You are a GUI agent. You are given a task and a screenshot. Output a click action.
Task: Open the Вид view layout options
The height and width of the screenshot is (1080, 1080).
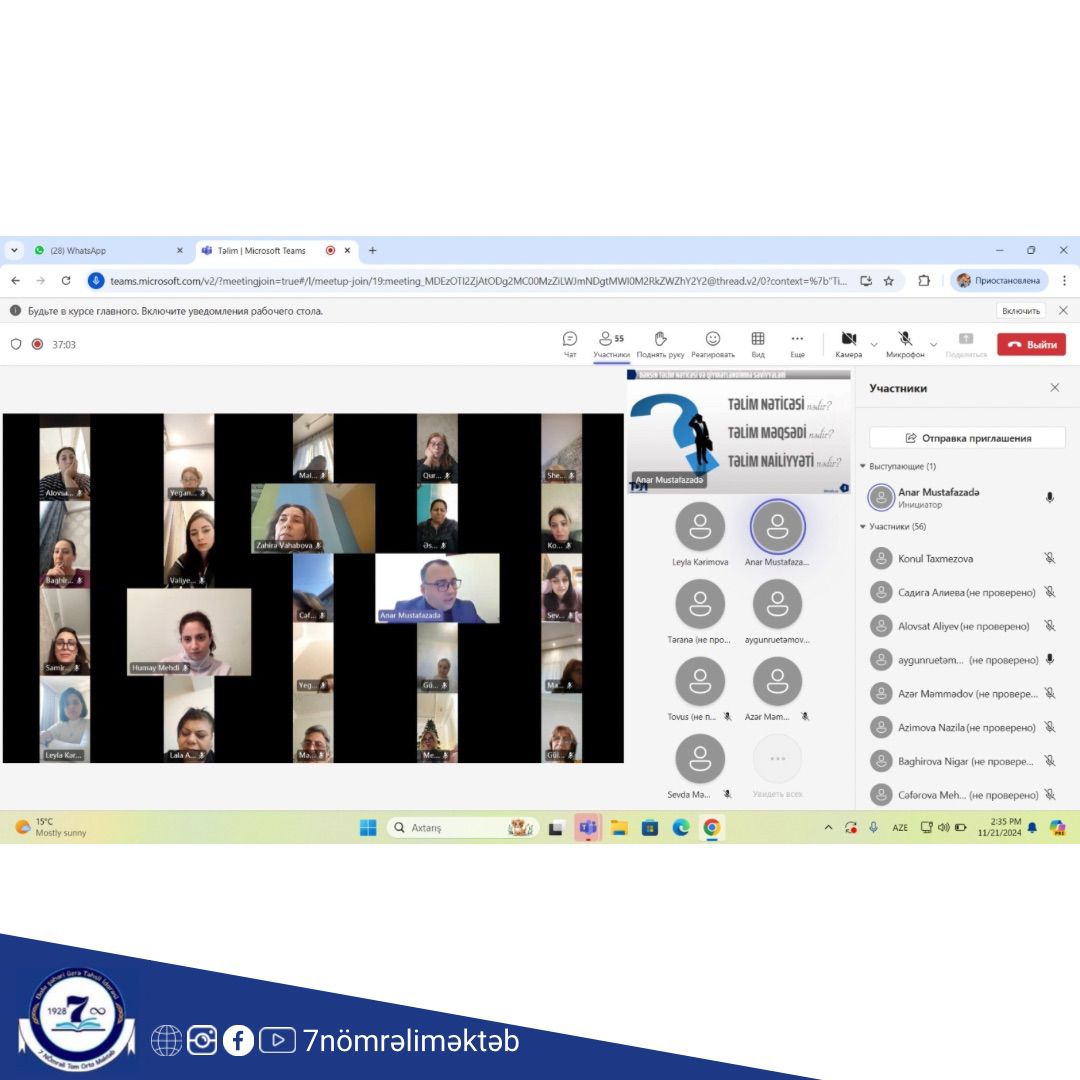pyautogui.click(x=758, y=344)
